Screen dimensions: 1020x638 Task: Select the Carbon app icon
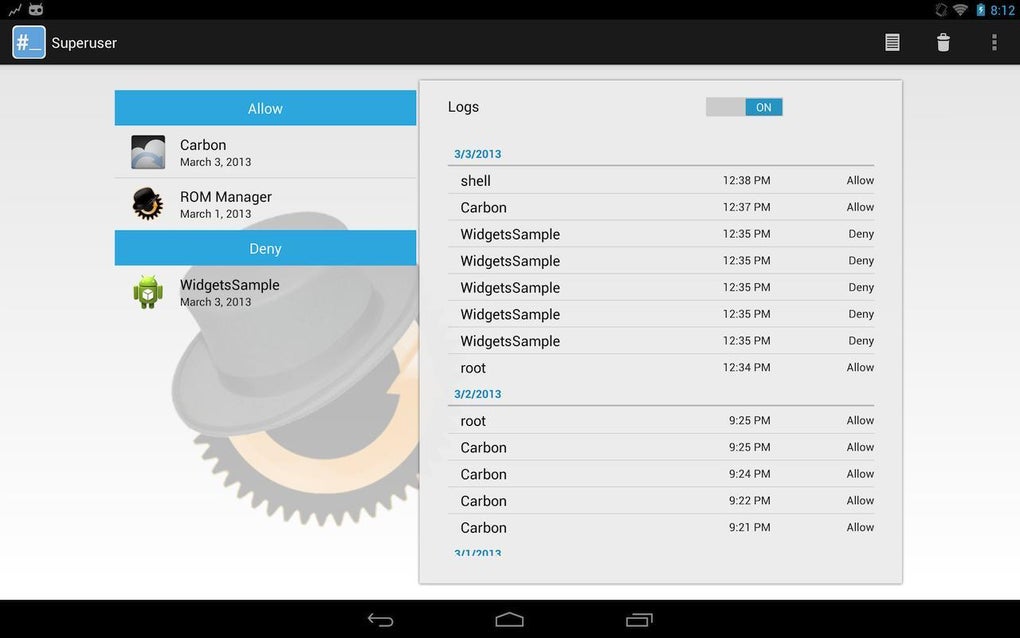(148, 152)
